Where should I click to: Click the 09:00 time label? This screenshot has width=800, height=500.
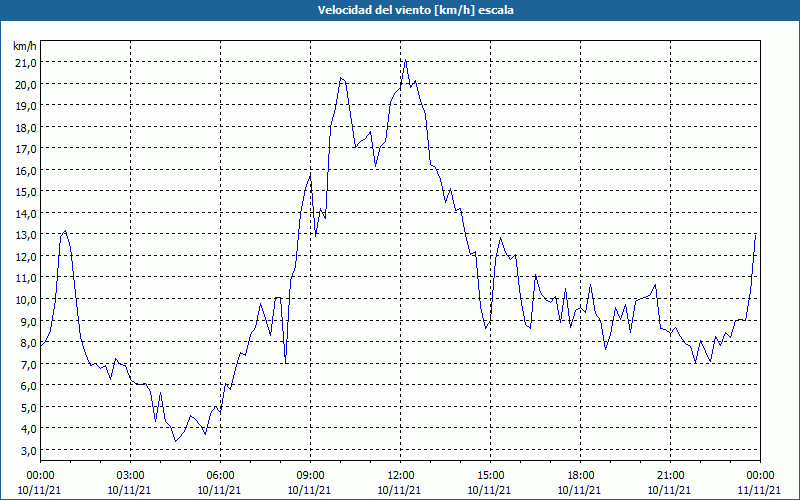pyautogui.click(x=310, y=476)
